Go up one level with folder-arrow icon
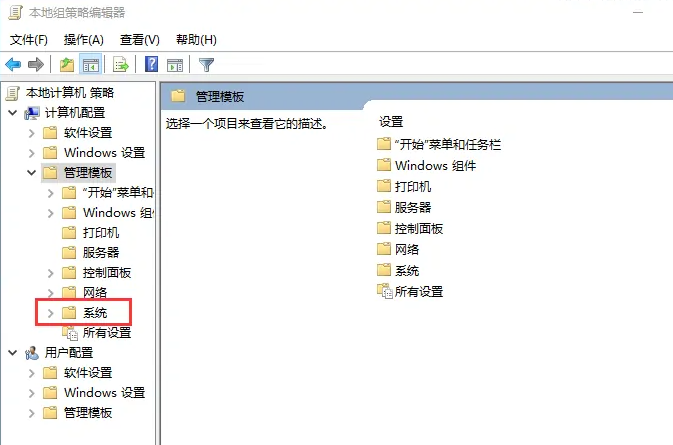 click(x=67, y=65)
